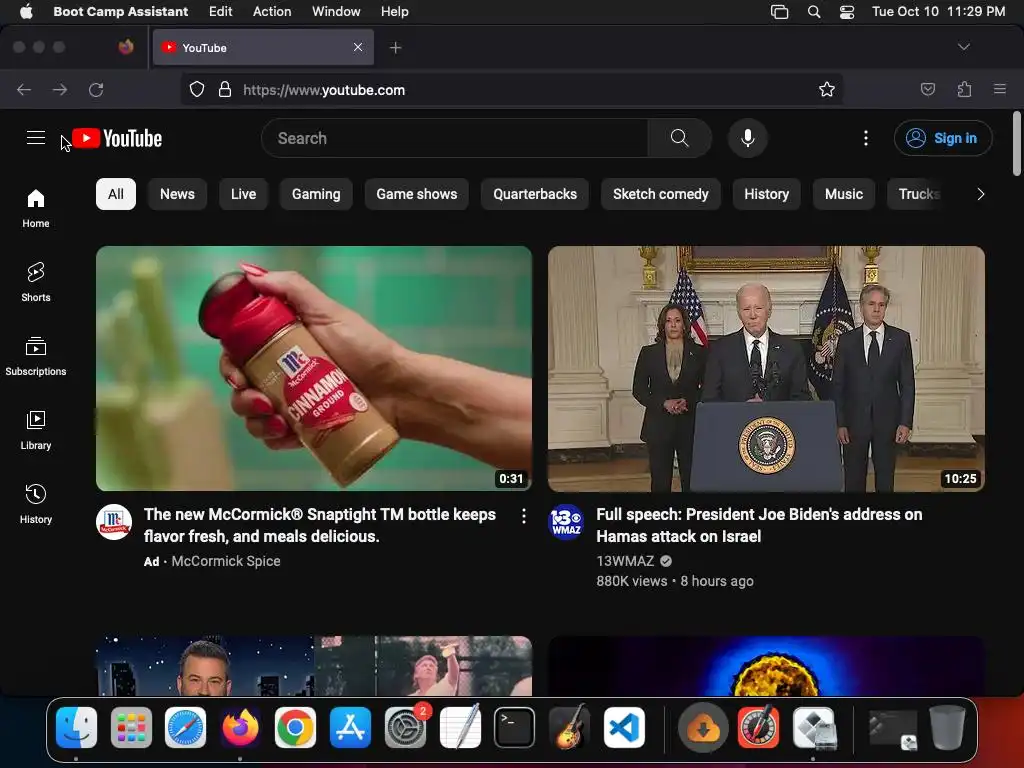Open the nighttime talk show thumbnail
This screenshot has width=1024, height=768.
[314, 665]
